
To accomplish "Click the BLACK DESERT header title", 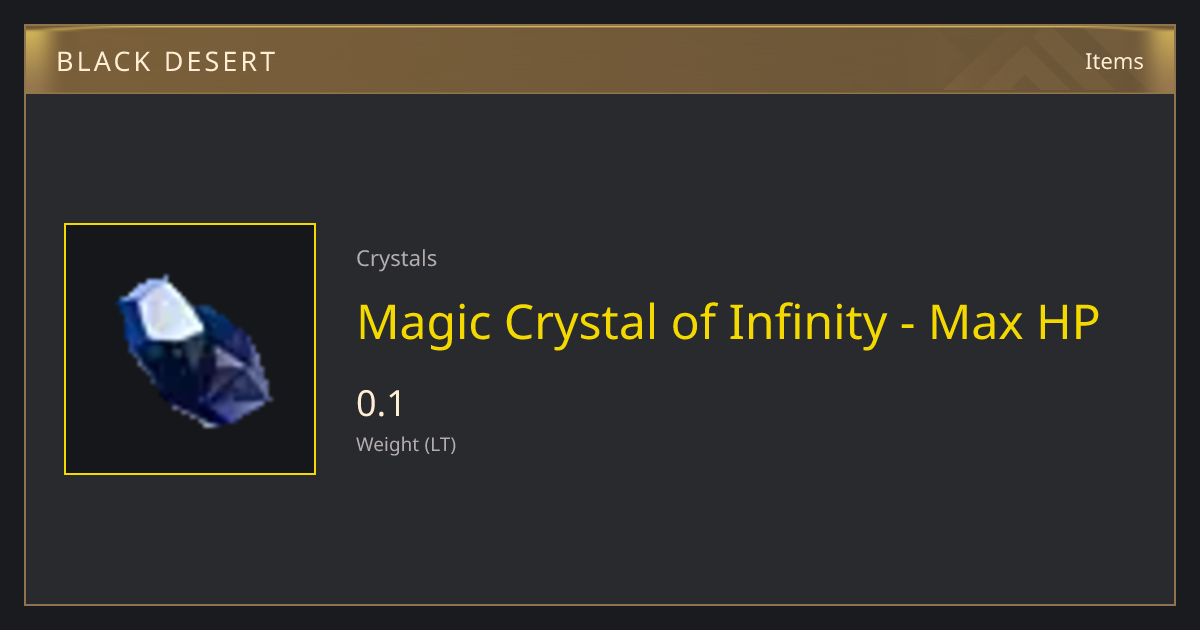I will point(166,62).
